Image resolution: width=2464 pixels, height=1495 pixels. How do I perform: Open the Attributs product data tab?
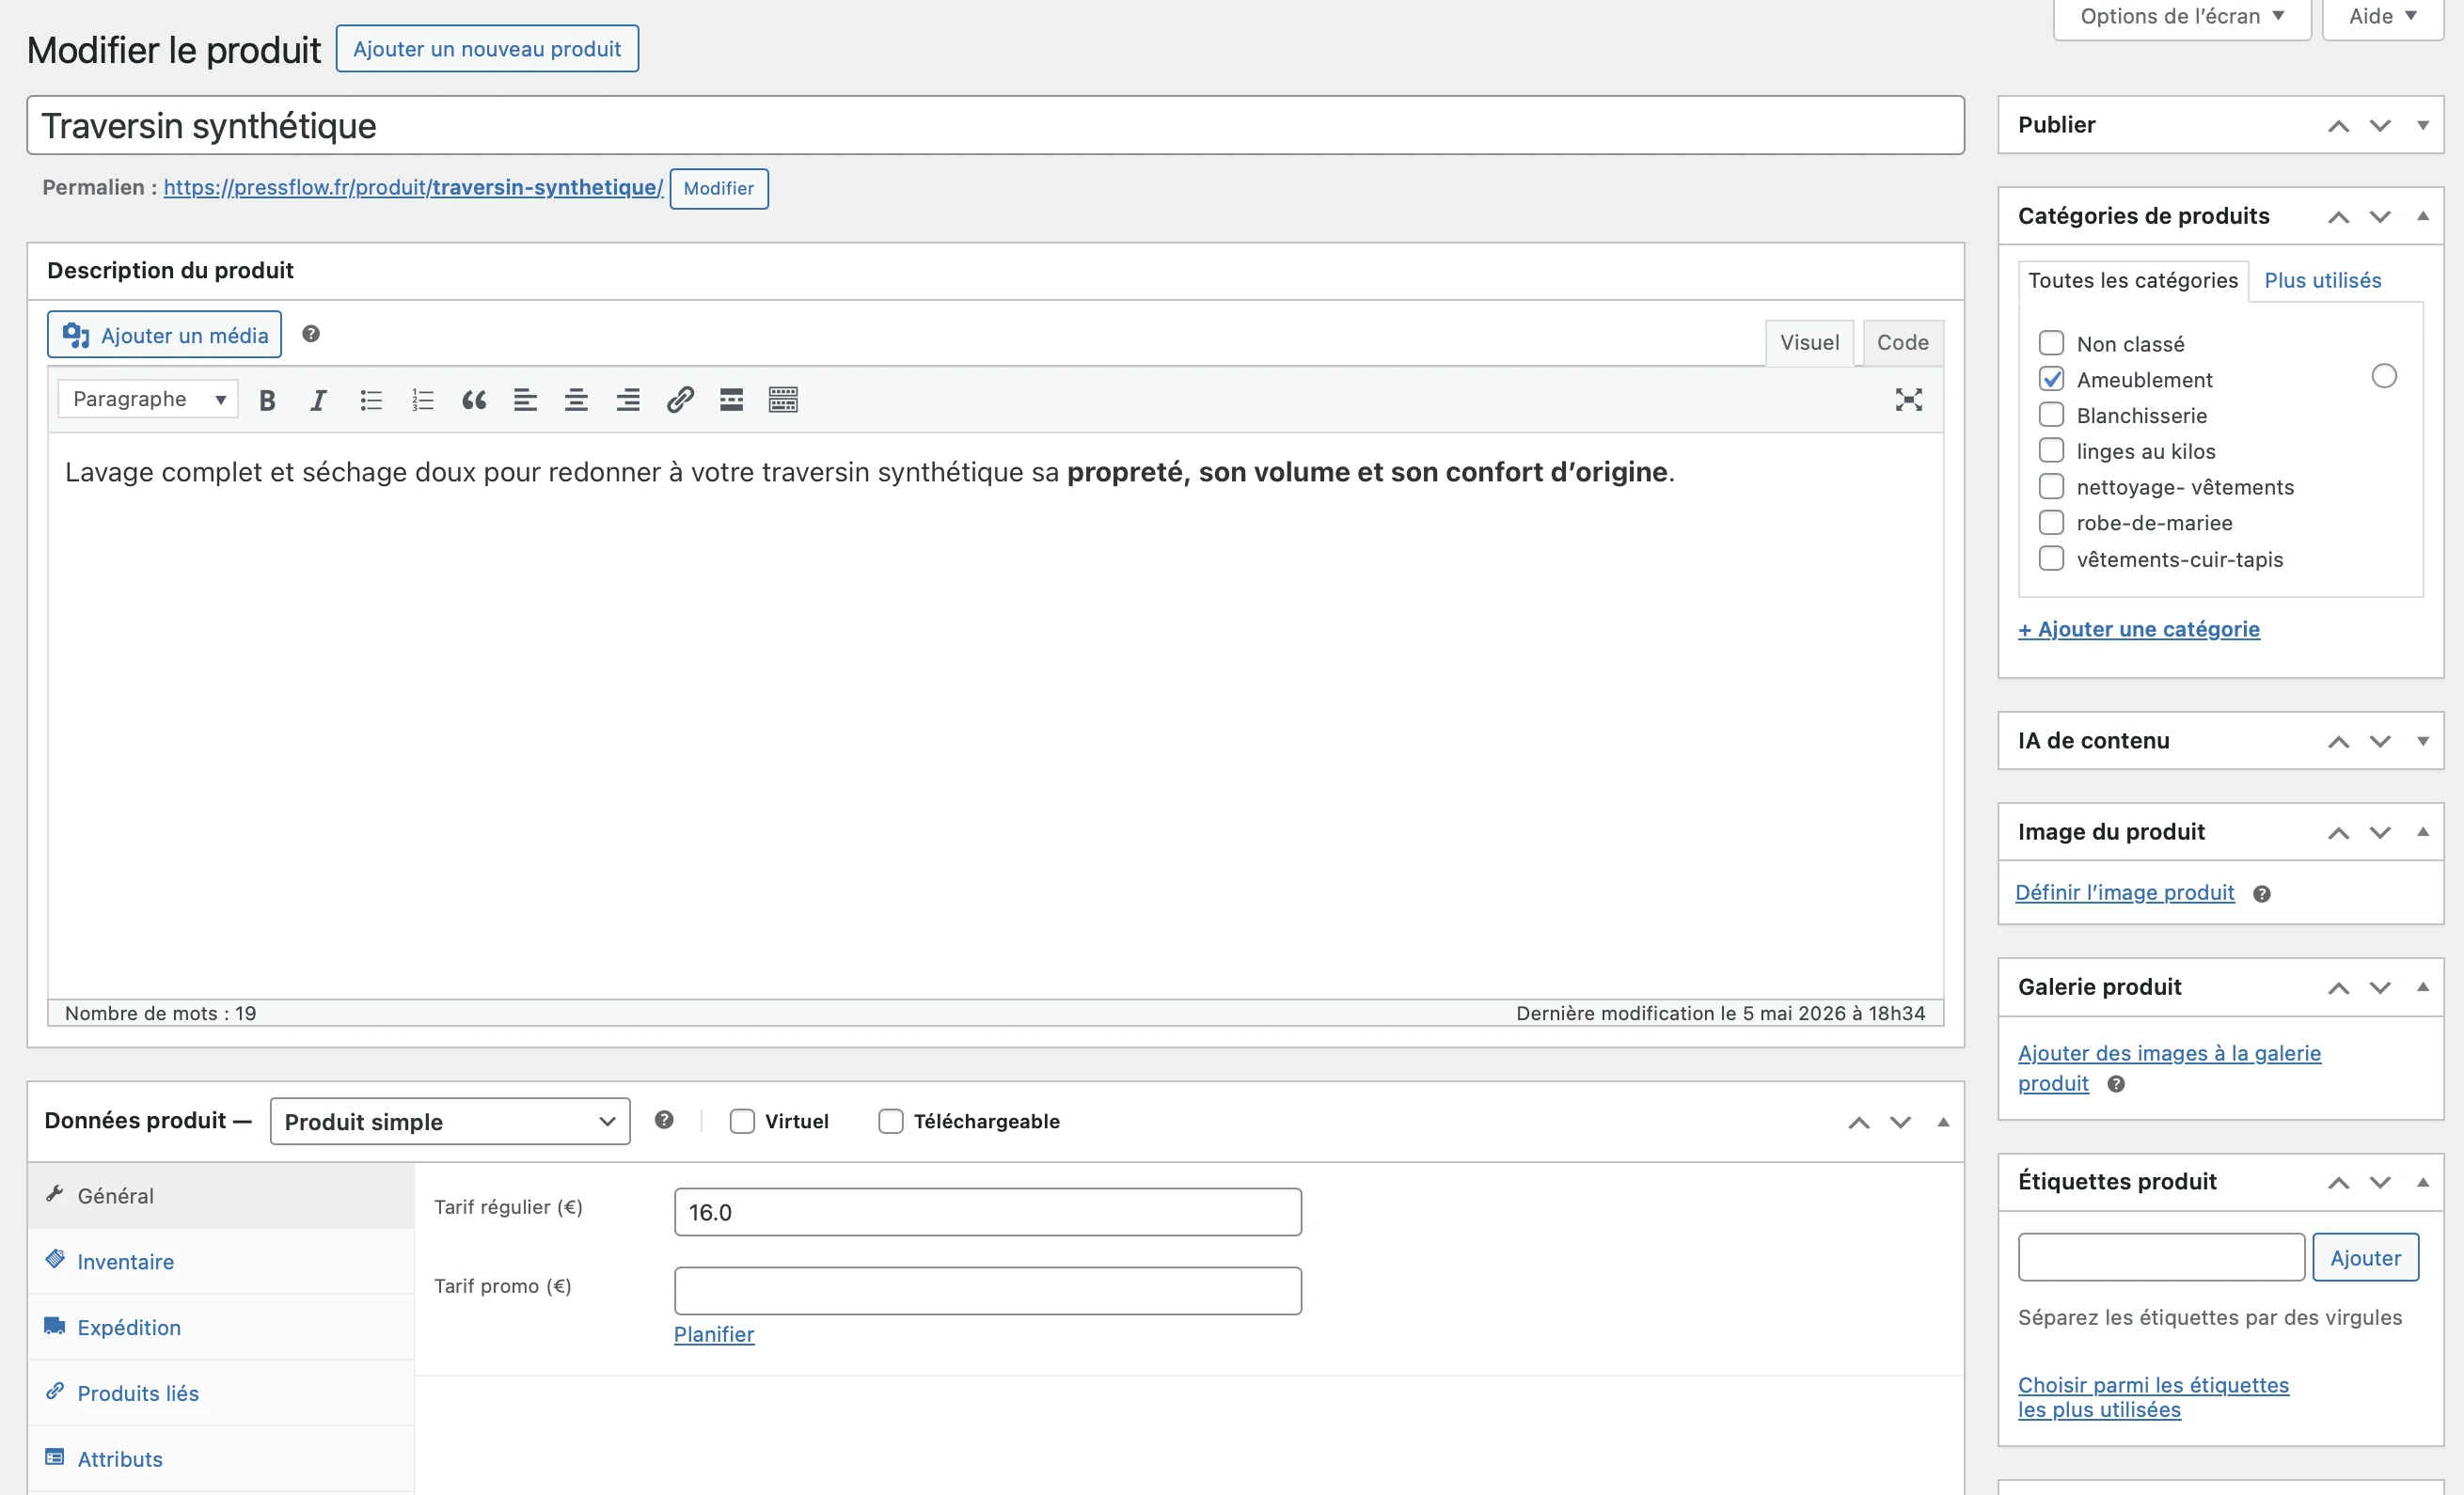221,1460
